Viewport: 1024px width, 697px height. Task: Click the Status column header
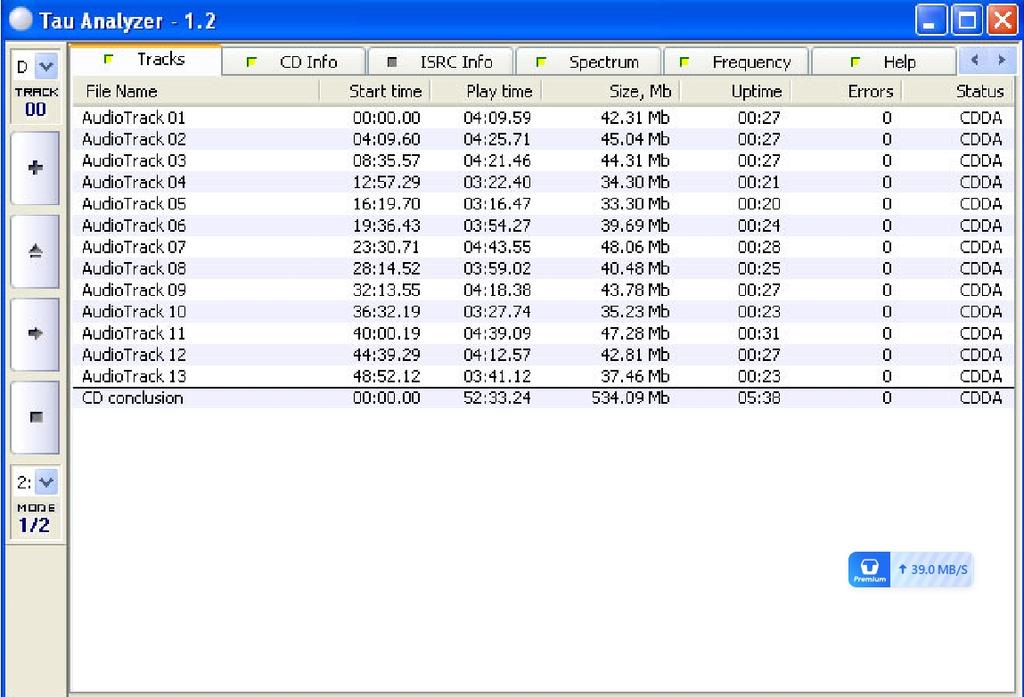click(x=957, y=91)
